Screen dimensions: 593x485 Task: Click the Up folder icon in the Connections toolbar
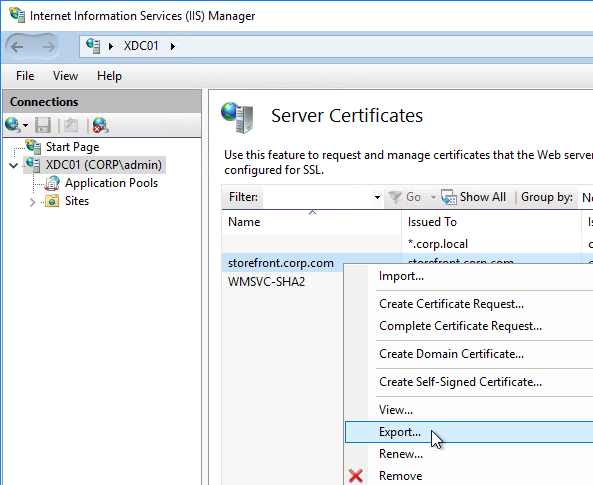tap(71, 125)
